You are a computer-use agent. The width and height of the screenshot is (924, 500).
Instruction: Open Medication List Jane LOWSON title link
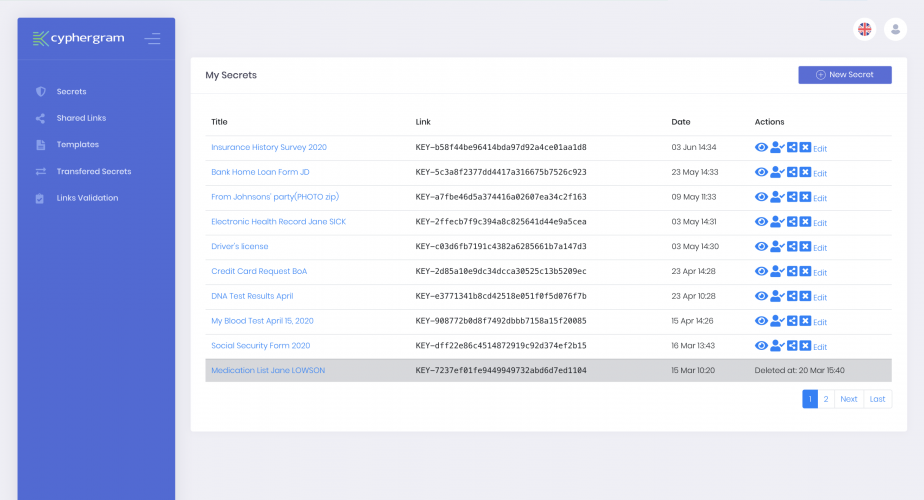pyautogui.click(x=268, y=370)
